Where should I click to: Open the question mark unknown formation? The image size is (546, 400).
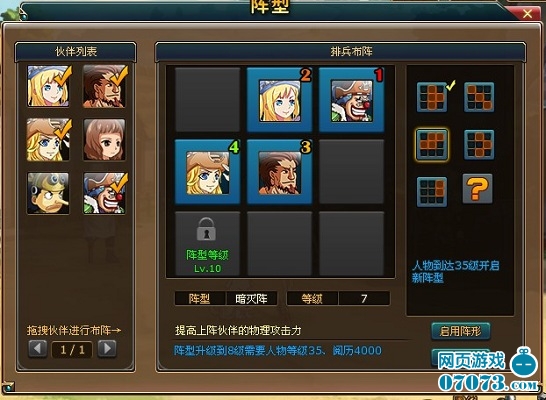[x=477, y=189]
